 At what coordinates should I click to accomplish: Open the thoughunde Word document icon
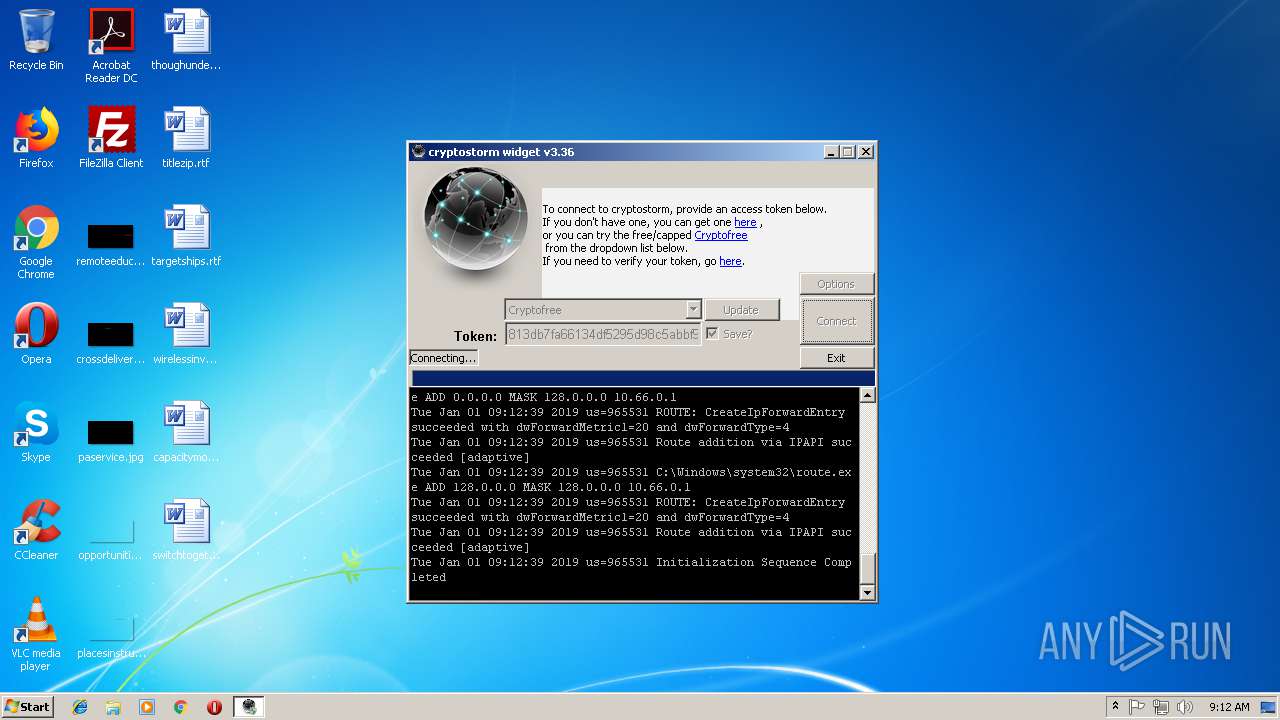point(186,40)
